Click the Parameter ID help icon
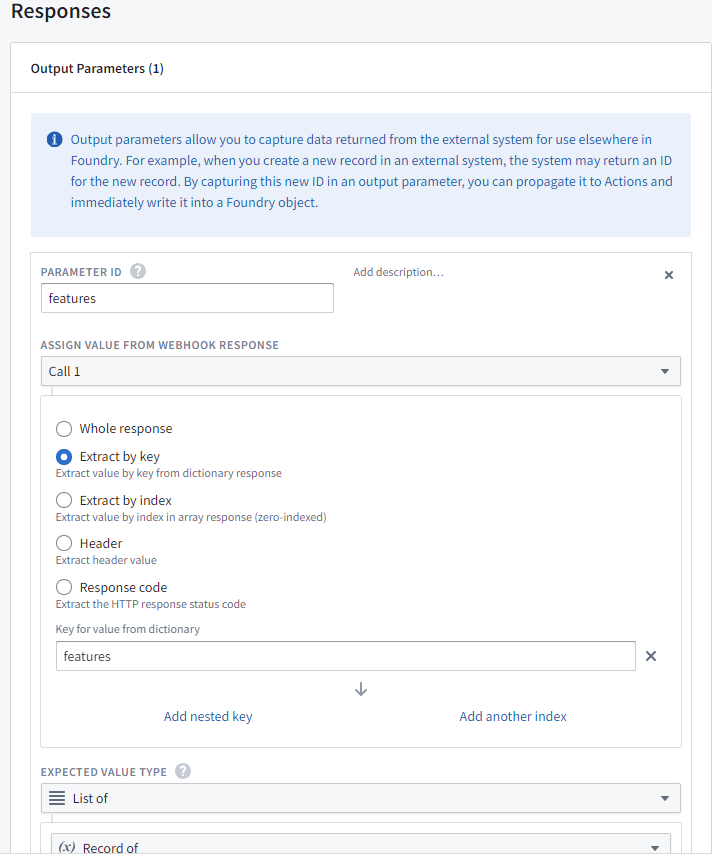The image size is (712, 854). tap(138, 272)
